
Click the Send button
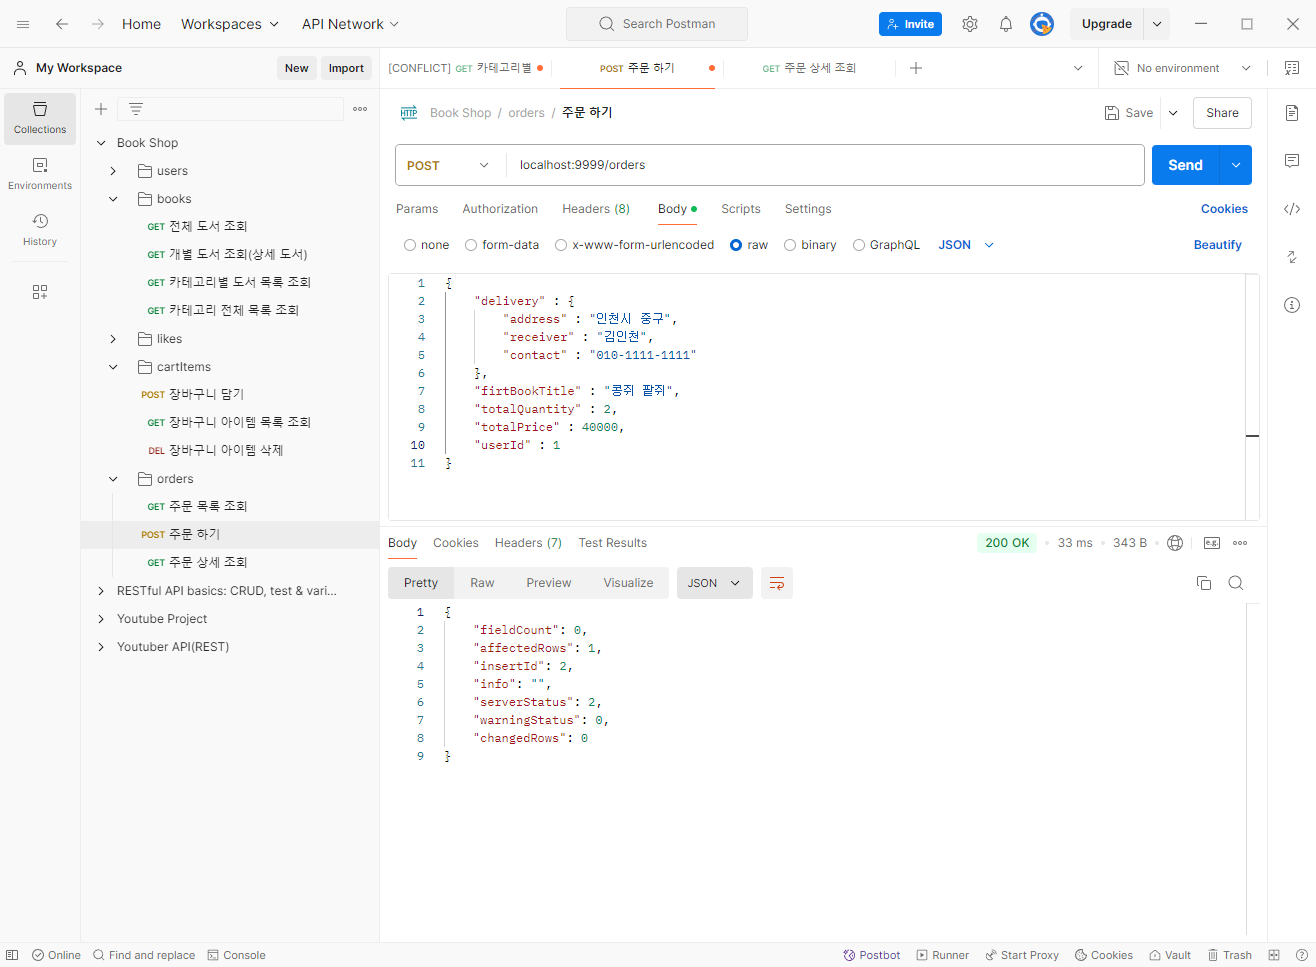(x=1186, y=165)
